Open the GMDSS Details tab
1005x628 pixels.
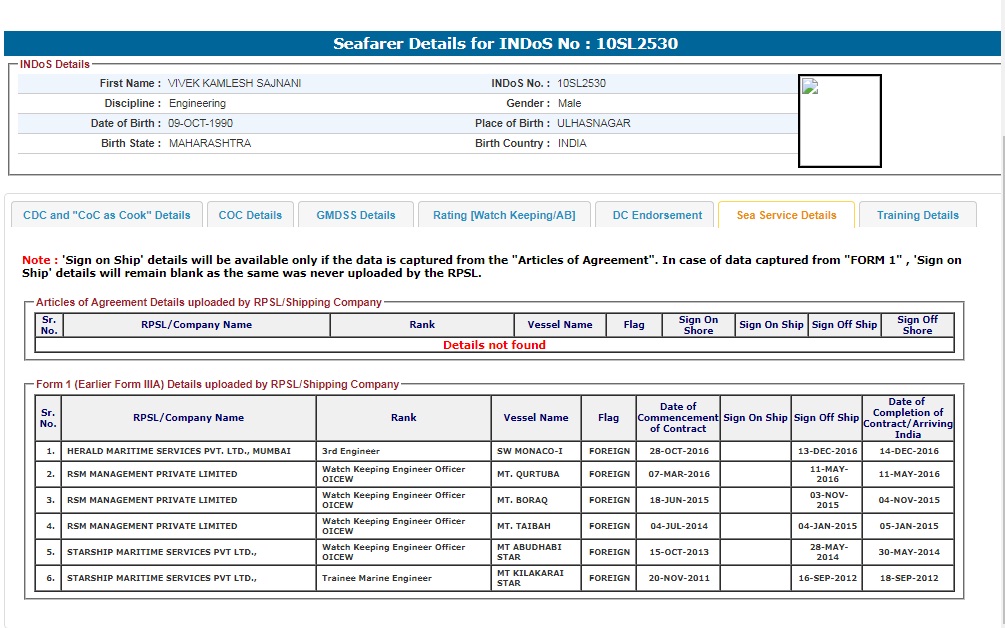tap(356, 215)
